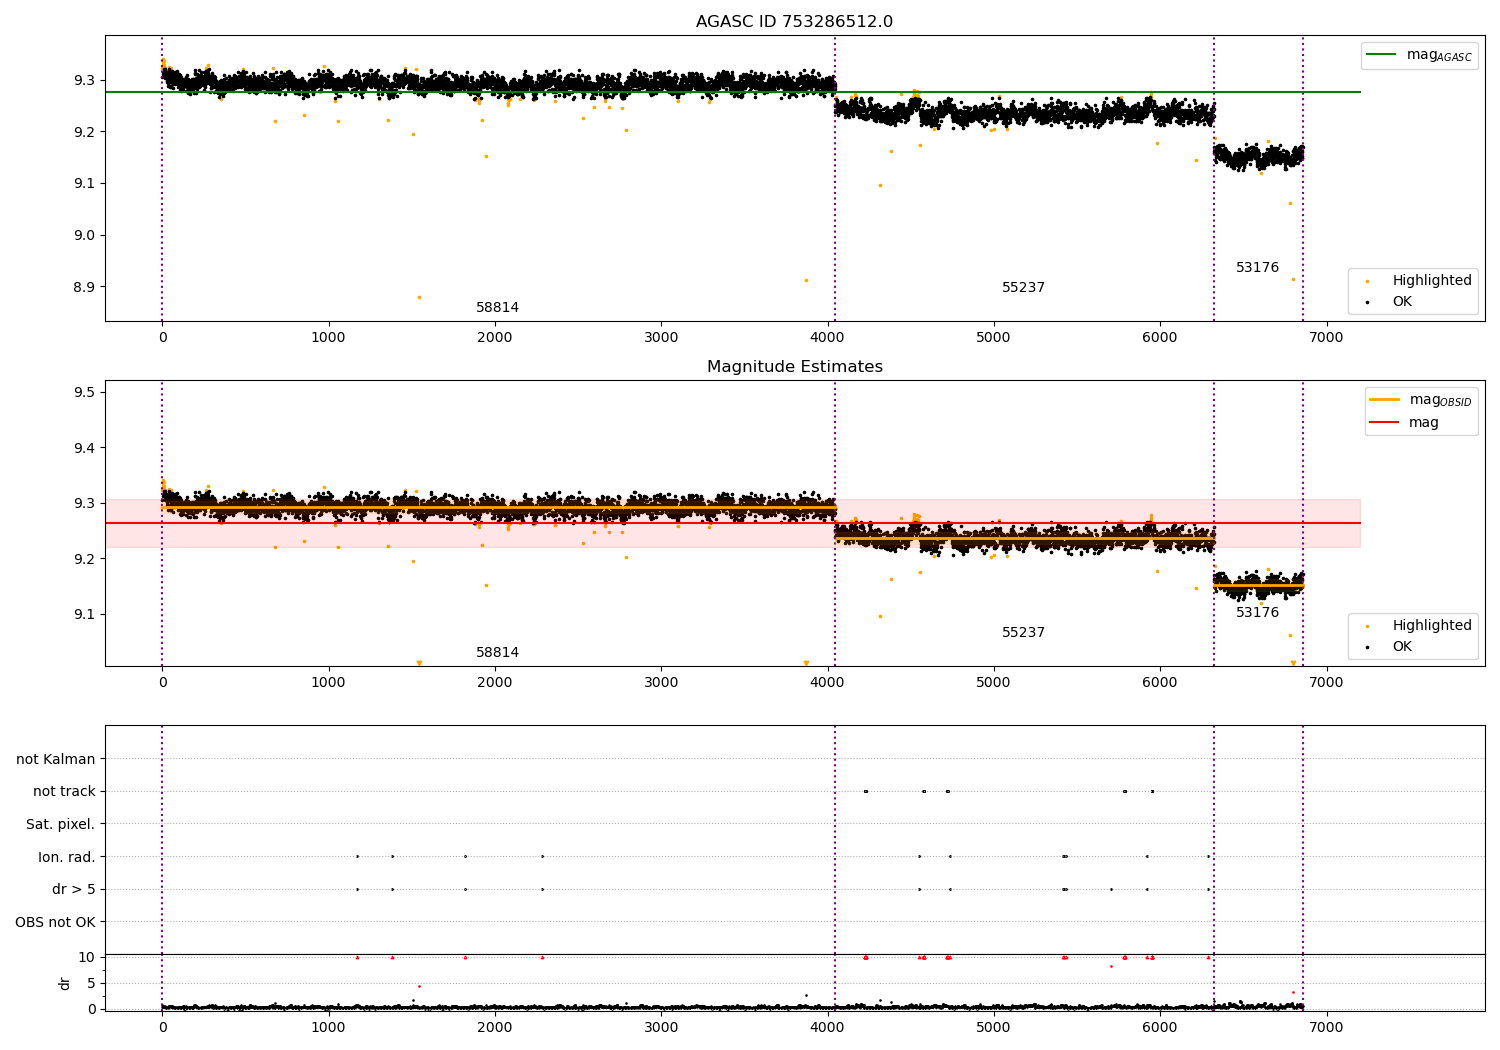This screenshot has height=1050, width=1500.
Task: Click the 1000 x-tick under Magnitude Estimates plot
Action: click(328, 682)
